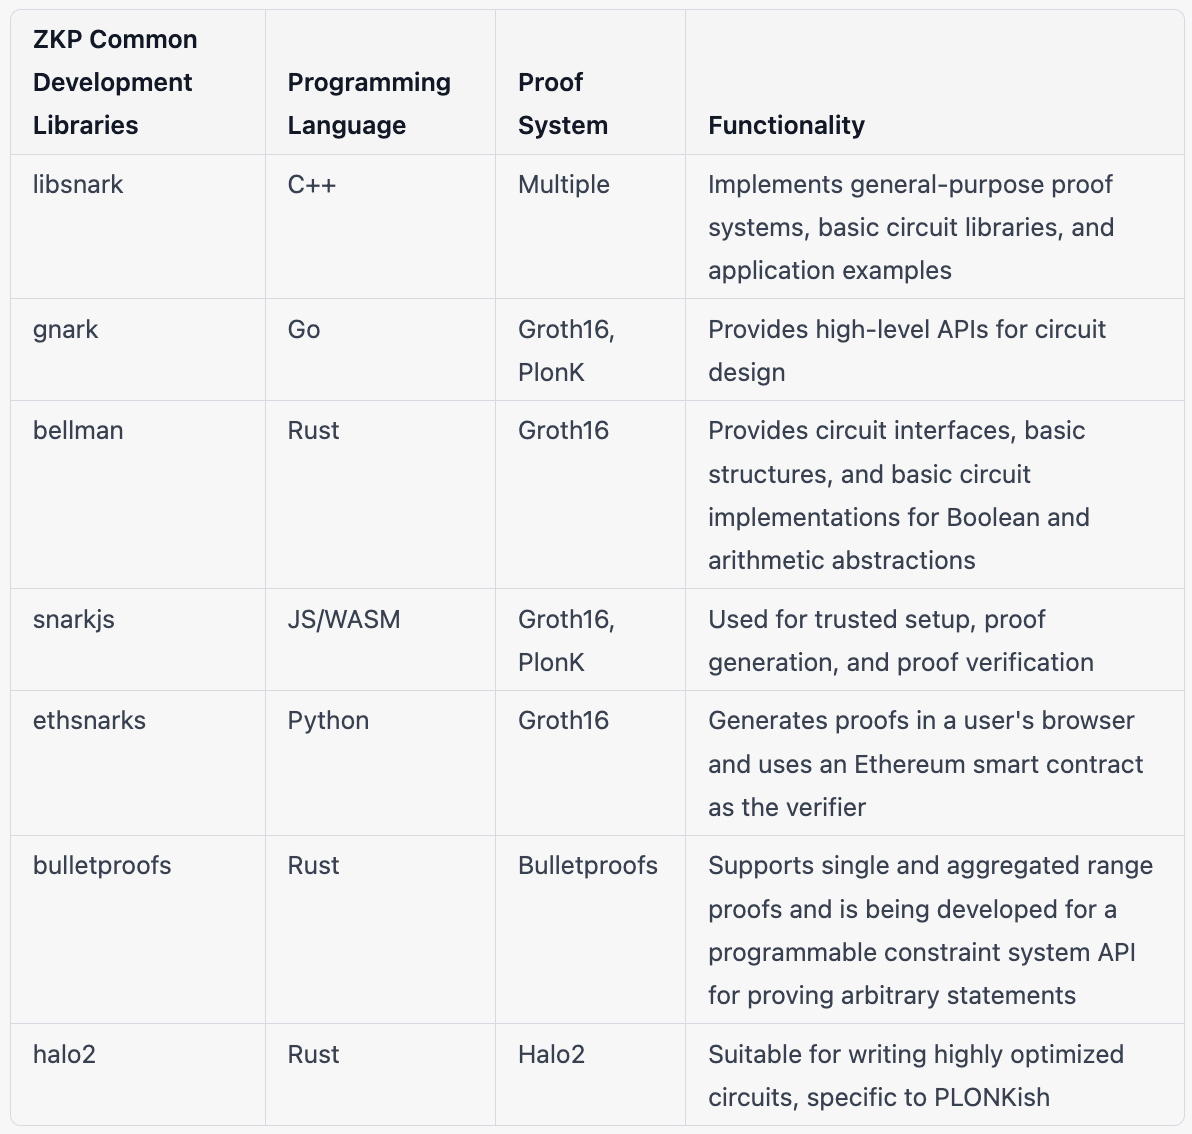Click the 'bellman' library cell
The height and width of the screenshot is (1134, 1192).
78,431
